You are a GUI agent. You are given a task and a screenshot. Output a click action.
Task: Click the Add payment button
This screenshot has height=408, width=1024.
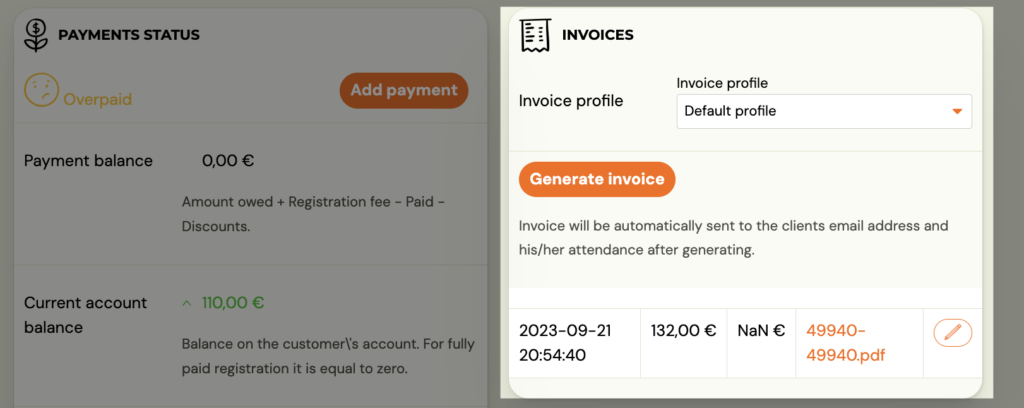tap(404, 90)
